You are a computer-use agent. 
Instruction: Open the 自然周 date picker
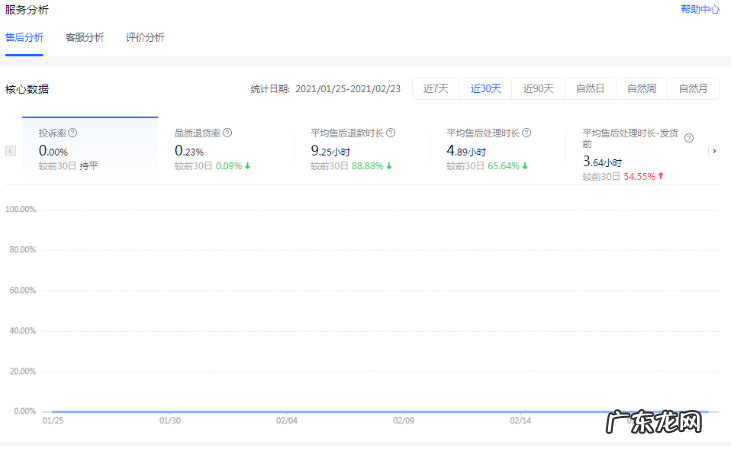(x=641, y=88)
